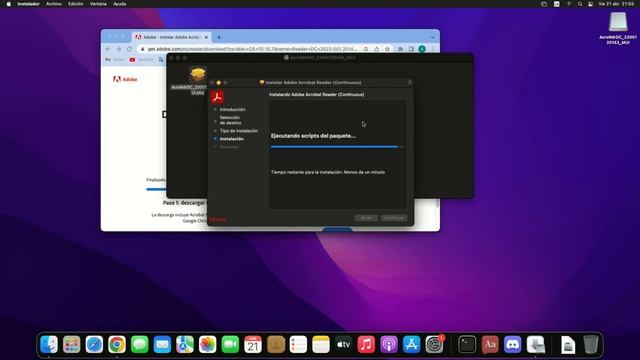Close the Adobe tab in Chrome
Viewport: 640px width, 360px height.
pos(206,37)
